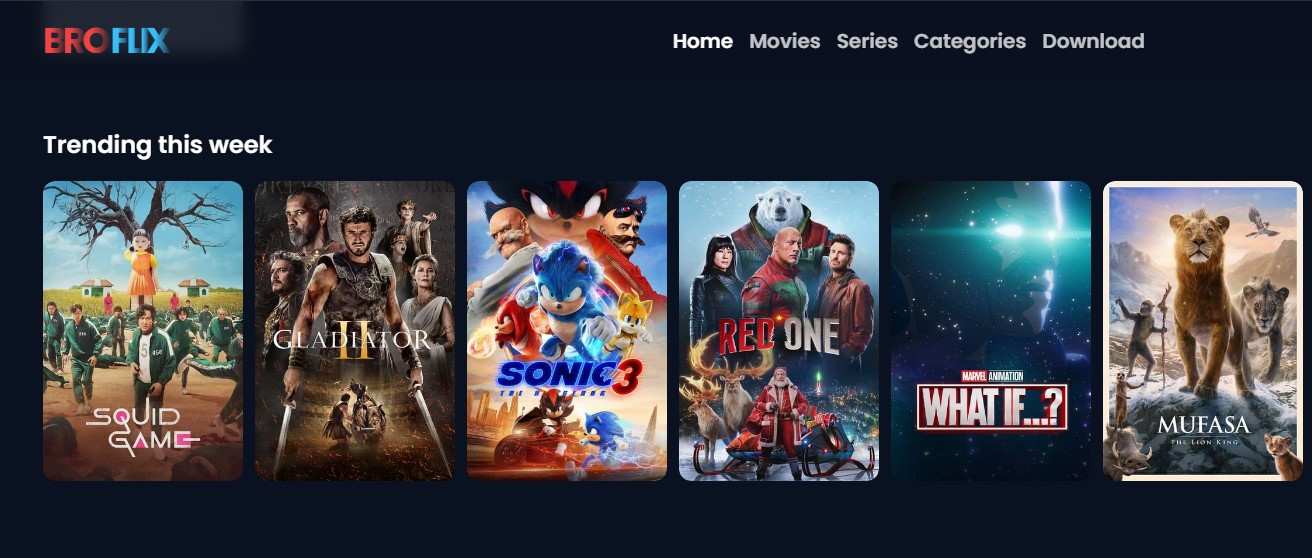The image size is (1312, 558).
Task: Browse the Categories menu item
Action: pyautogui.click(x=970, y=41)
